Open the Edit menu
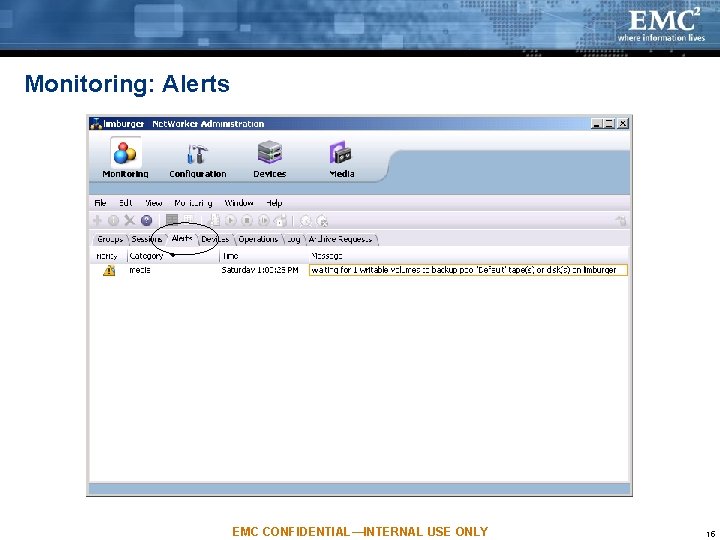Viewport: 720px width, 540px height. (126, 203)
